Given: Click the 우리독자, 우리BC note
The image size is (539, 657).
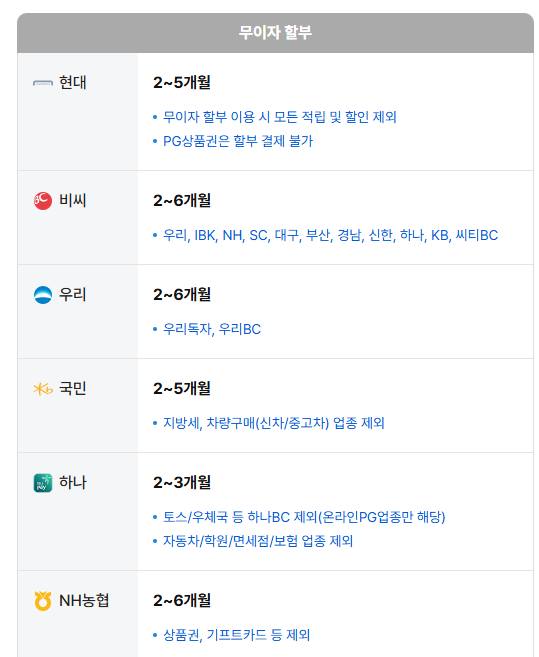Looking at the screenshot, I should pos(212,329).
